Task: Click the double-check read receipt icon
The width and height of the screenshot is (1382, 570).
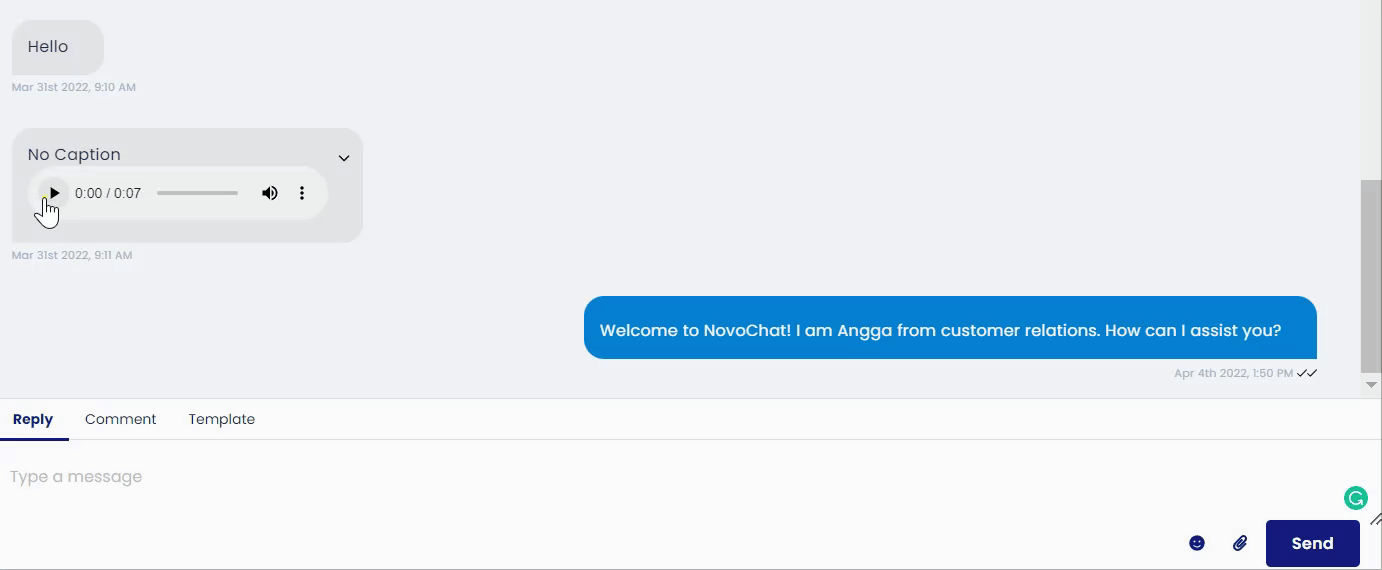Action: click(1307, 373)
